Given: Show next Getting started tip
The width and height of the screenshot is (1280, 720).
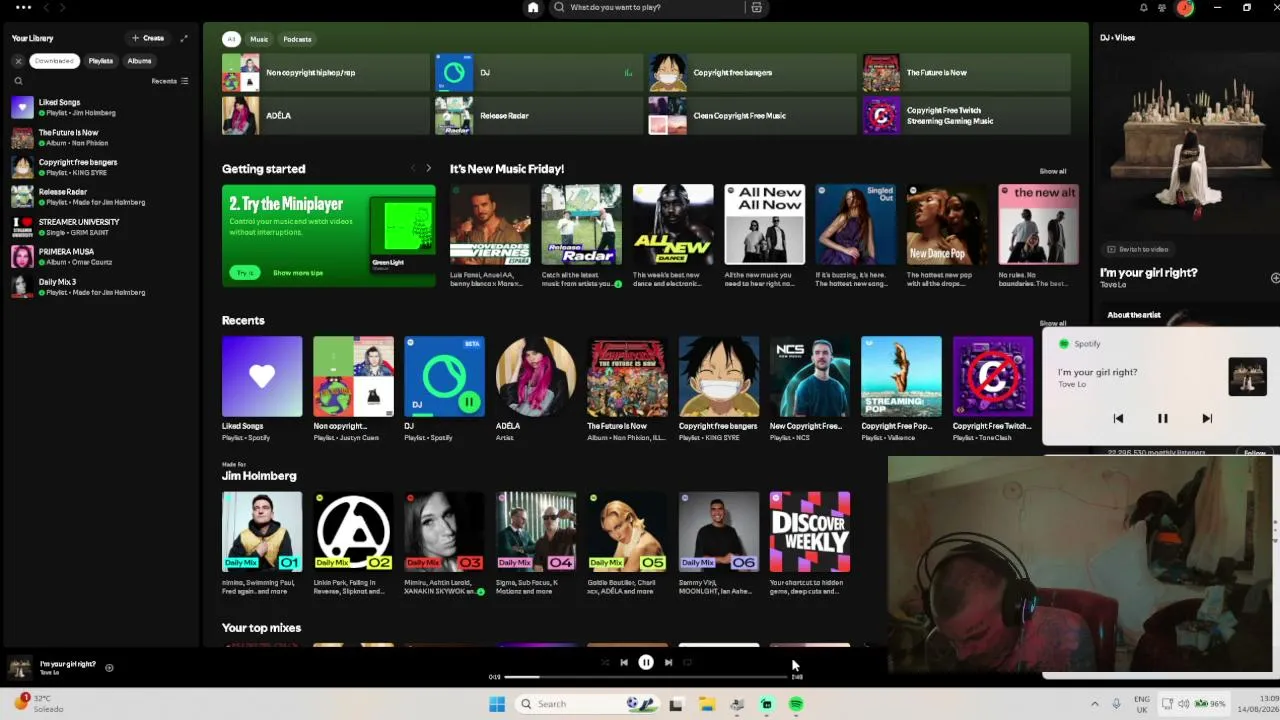Looking at the screenshot, I should (x=429, y=168).
